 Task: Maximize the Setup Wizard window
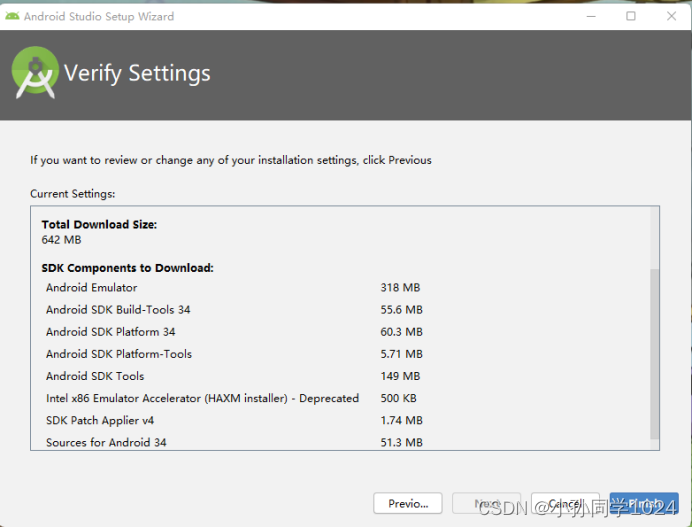tap(631, 16)
